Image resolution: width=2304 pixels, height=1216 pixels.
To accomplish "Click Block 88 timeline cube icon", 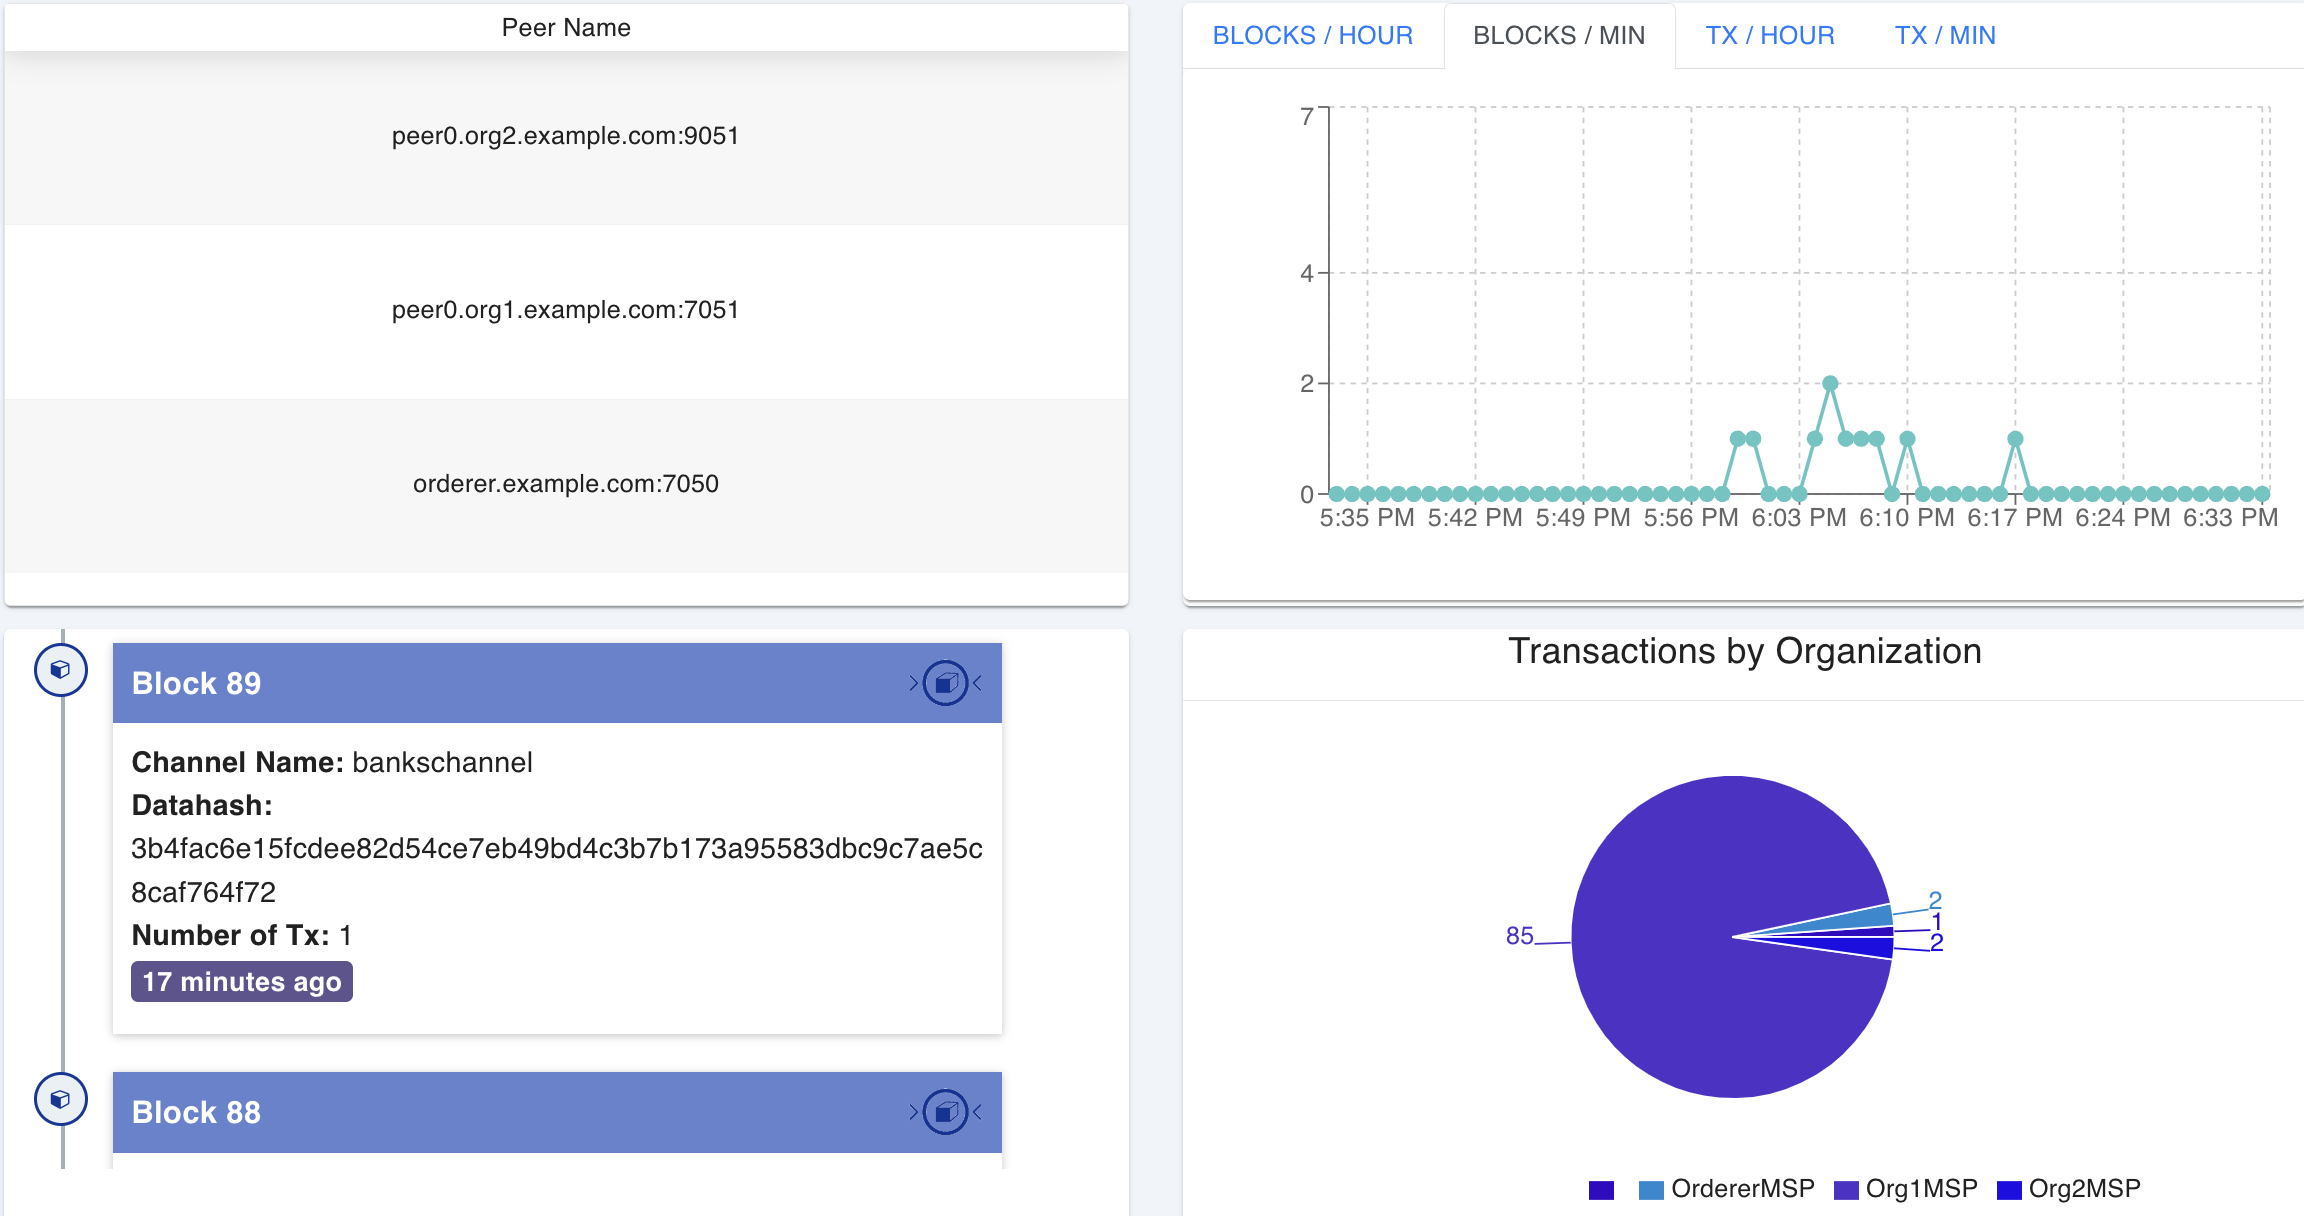I will [61, 1099].
